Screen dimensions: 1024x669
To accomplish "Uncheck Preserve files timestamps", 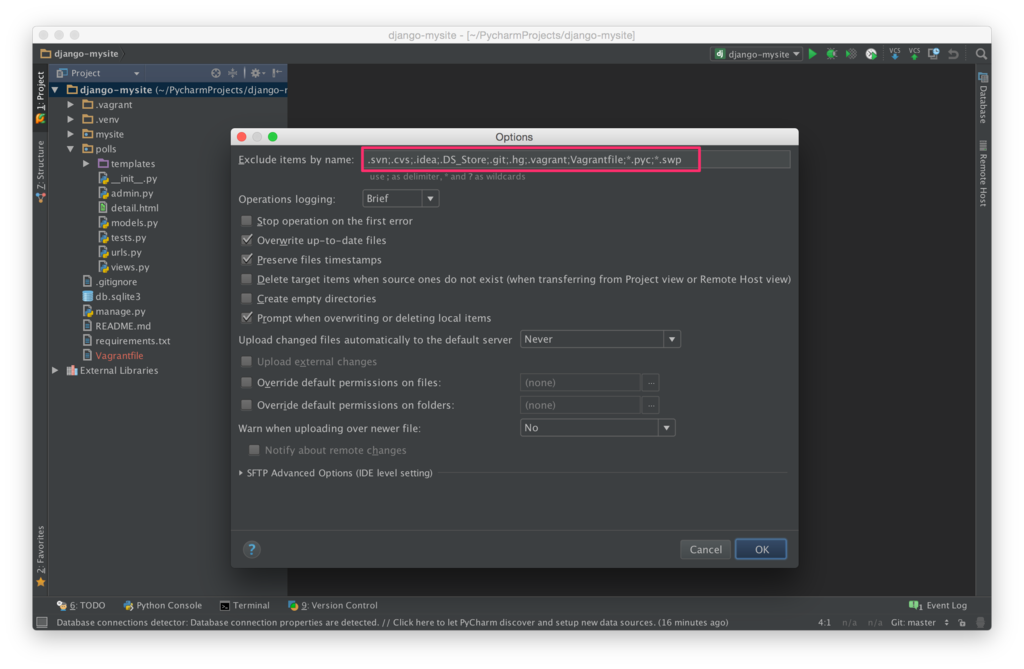I will 246,259.
